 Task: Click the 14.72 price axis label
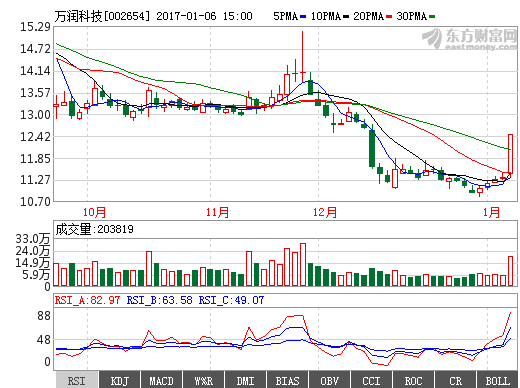(35, 49)
